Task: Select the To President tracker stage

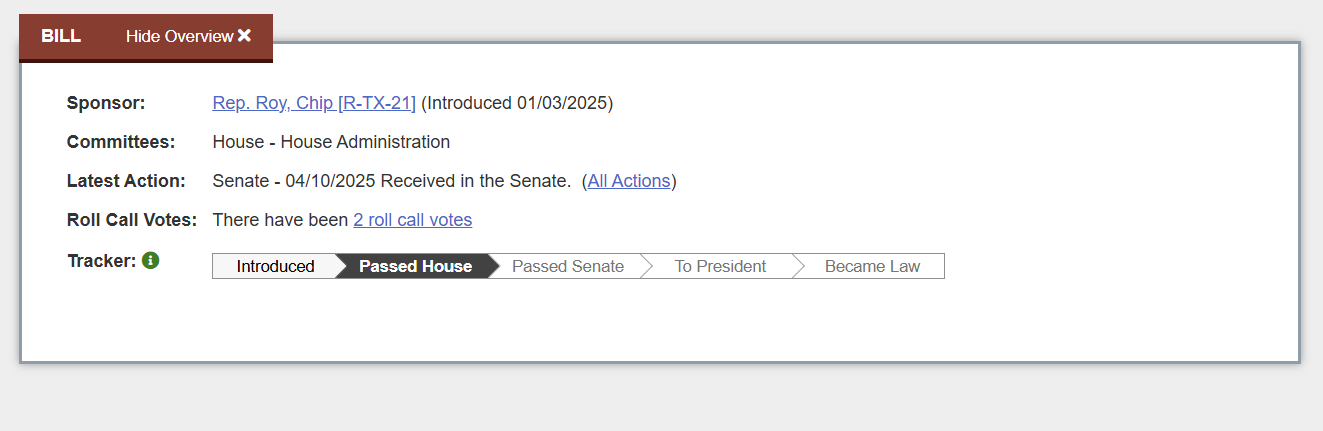Action: (720, 266)
